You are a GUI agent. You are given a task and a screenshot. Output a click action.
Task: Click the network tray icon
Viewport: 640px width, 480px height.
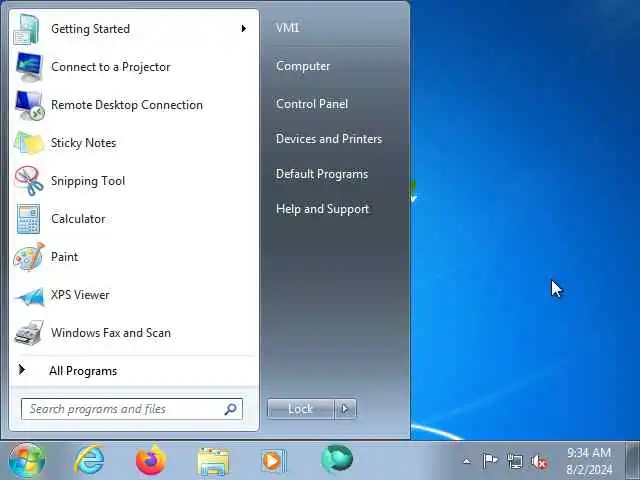[x=514, y=461]
